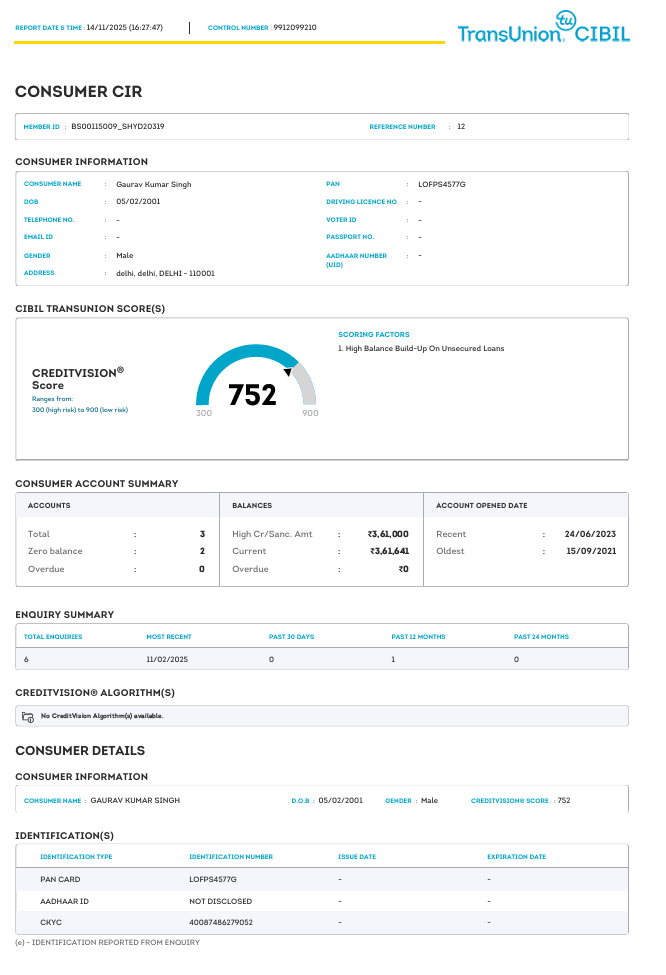666x975 pixels.
Task: Select High Cr/Sanc. Amt ₹3,61,000
Action: 388,534
